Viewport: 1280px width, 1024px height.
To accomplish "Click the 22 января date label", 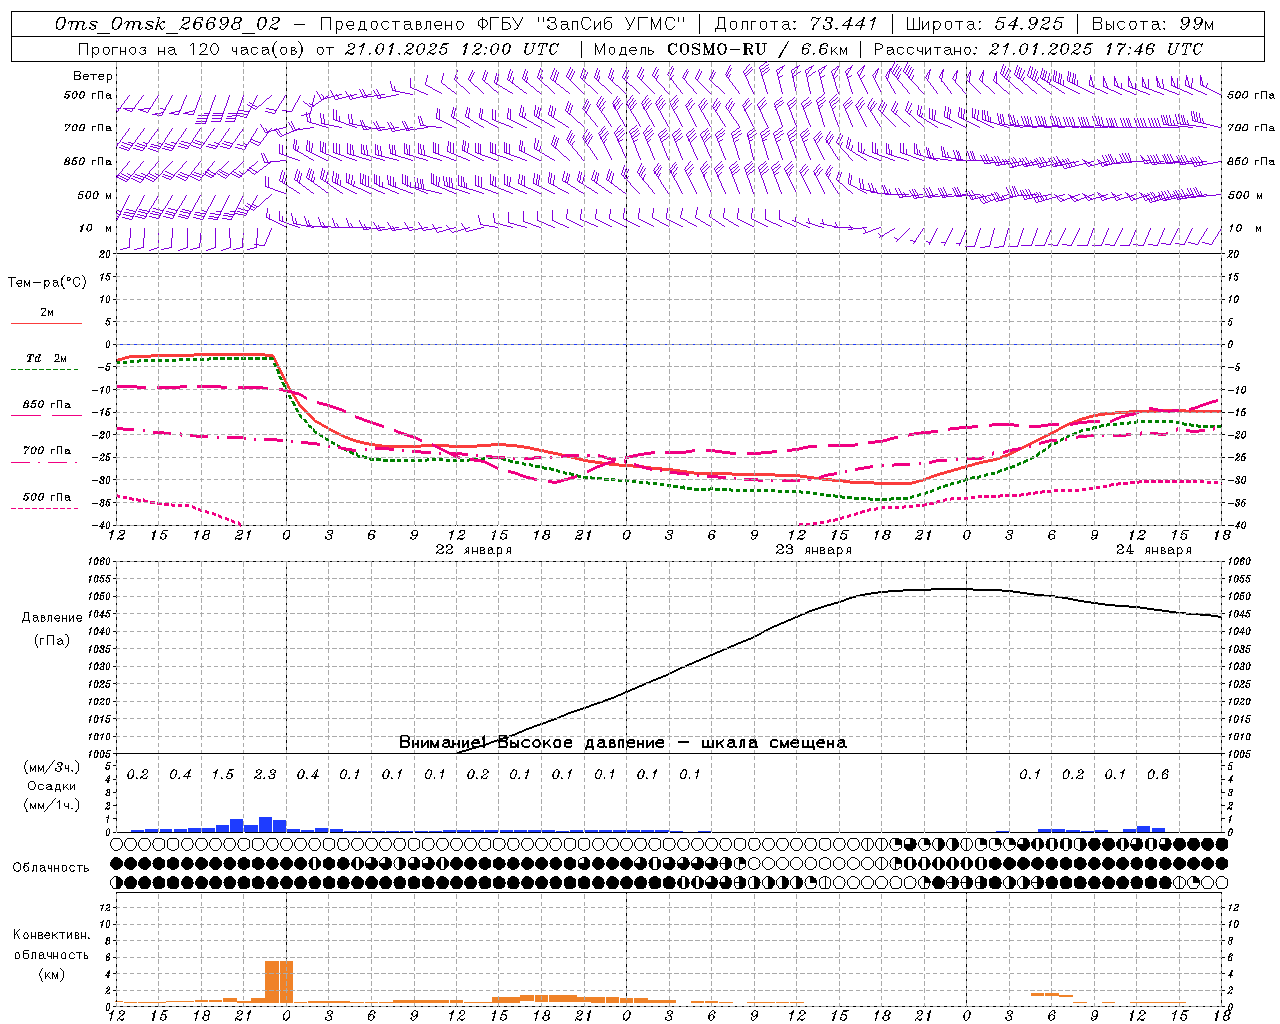I will pos(474,550).
